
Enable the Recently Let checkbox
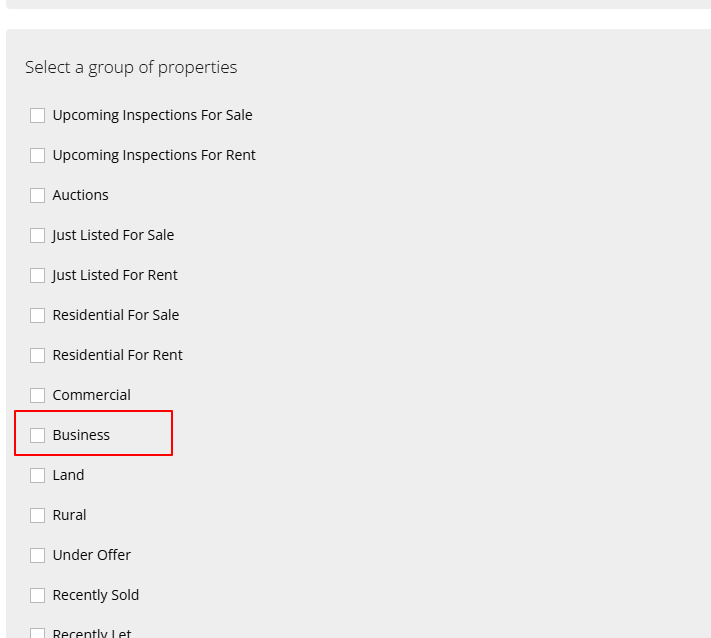point(37,632)
